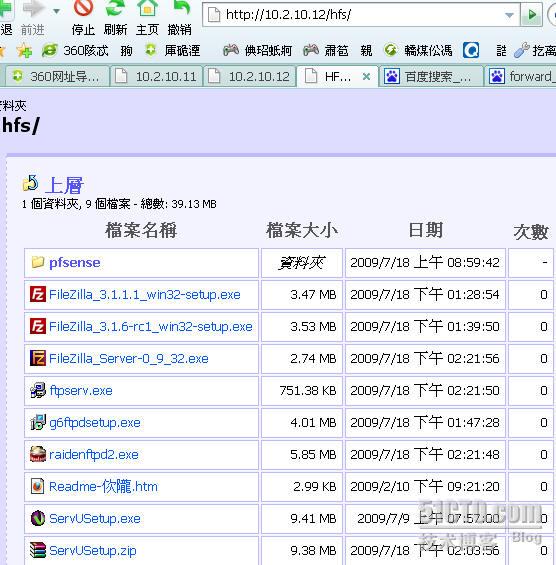This screenshot has height=565, width=556.
Task: Switch to the 10.2.10.12 tab
Action: [x=249, y=76]
